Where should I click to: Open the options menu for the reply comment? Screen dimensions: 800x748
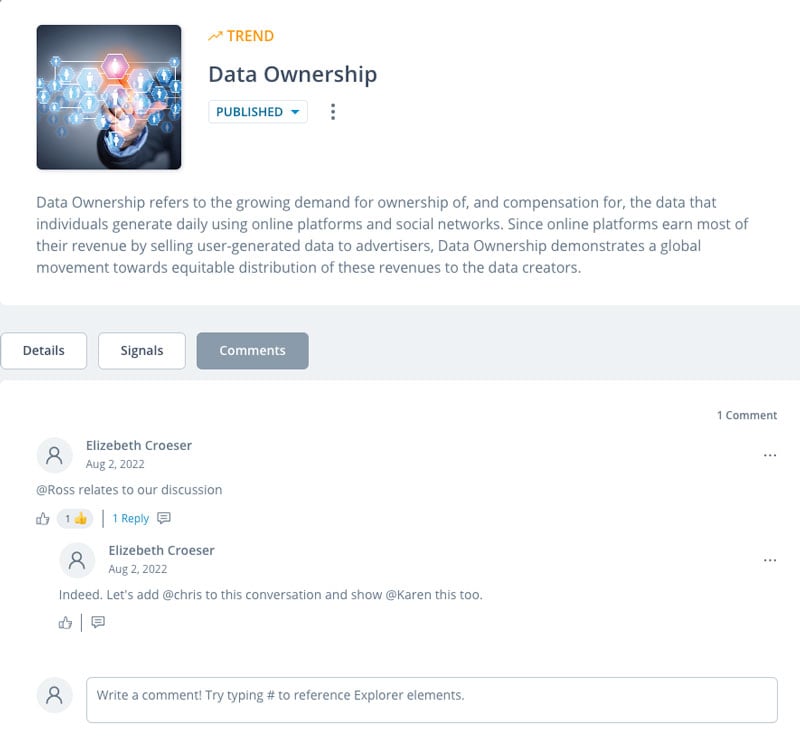click(769, 561)
